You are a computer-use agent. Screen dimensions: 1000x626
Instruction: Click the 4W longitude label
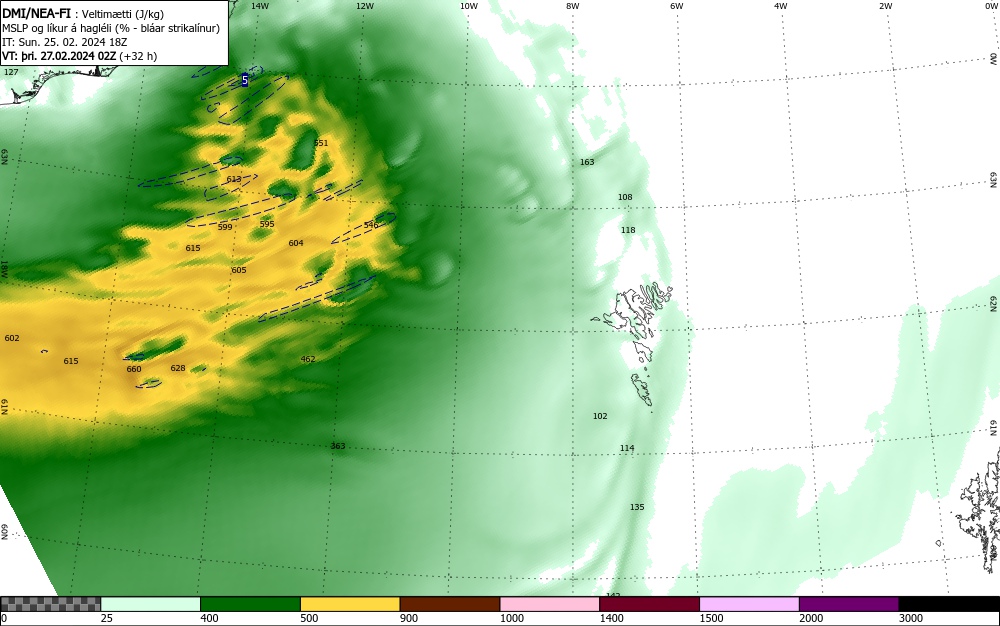tap(781, 6)
